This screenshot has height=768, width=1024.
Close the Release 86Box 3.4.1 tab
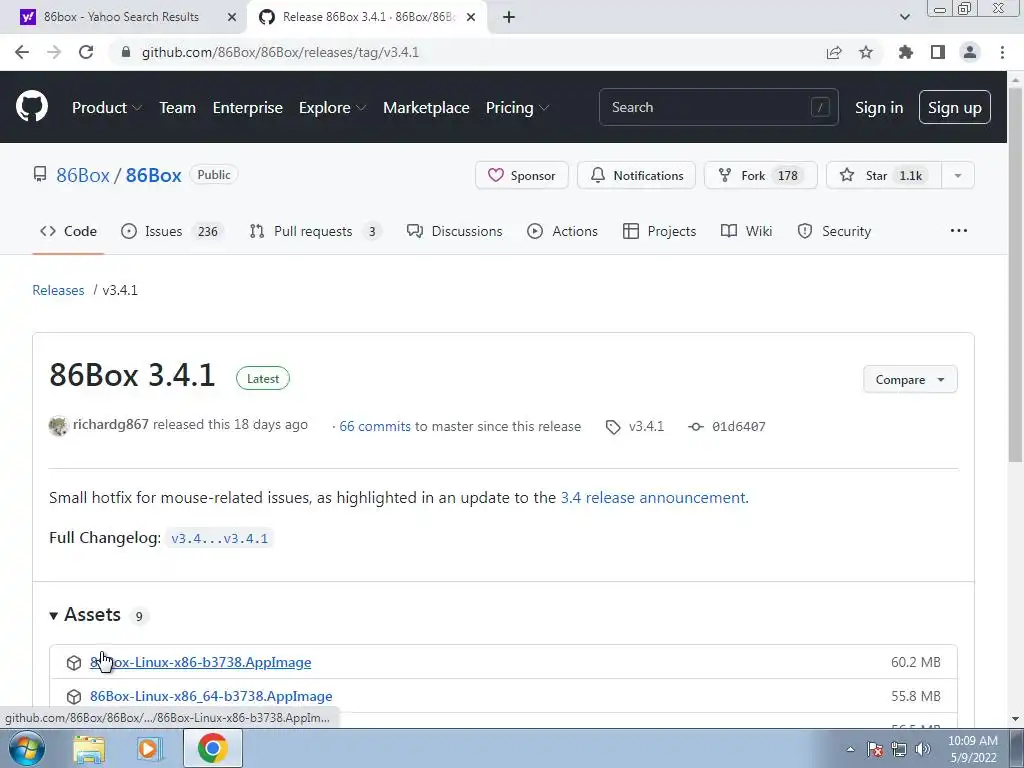click(x=471, y=17)
